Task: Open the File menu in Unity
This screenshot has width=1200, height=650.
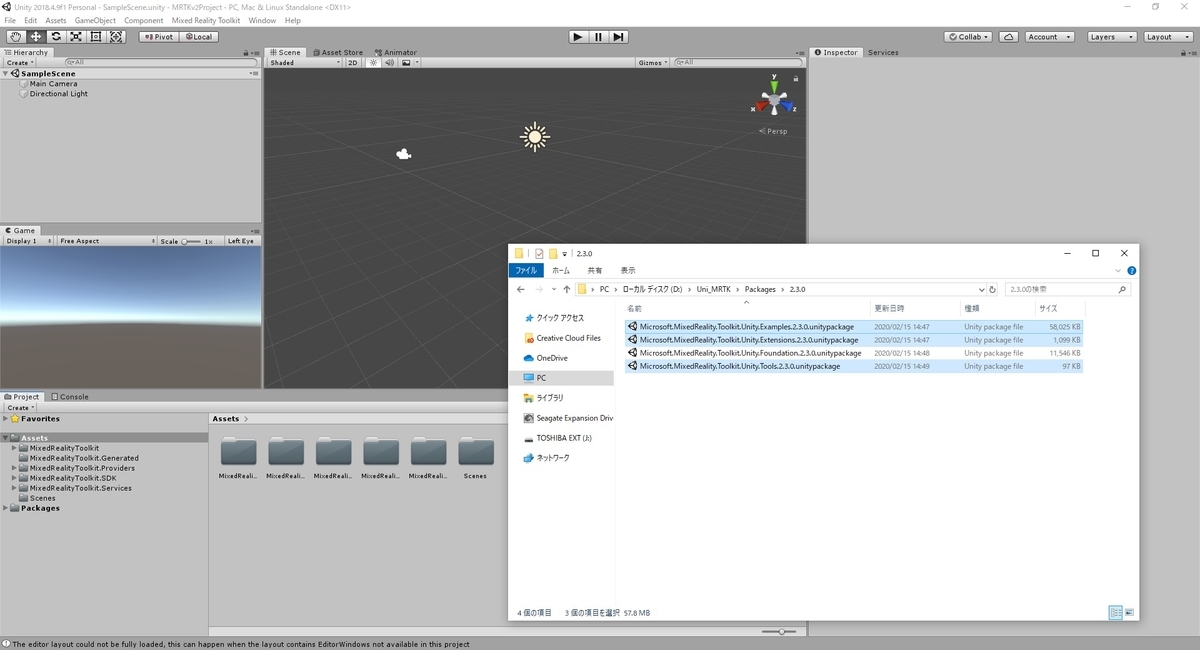Action: click(10, 20)
